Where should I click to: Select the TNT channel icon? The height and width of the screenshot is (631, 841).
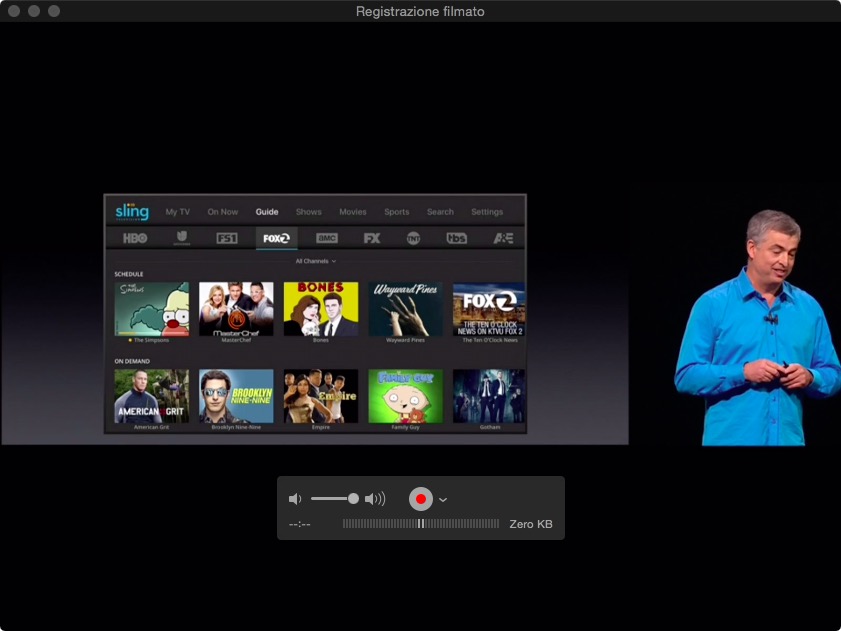pos(413,238)
